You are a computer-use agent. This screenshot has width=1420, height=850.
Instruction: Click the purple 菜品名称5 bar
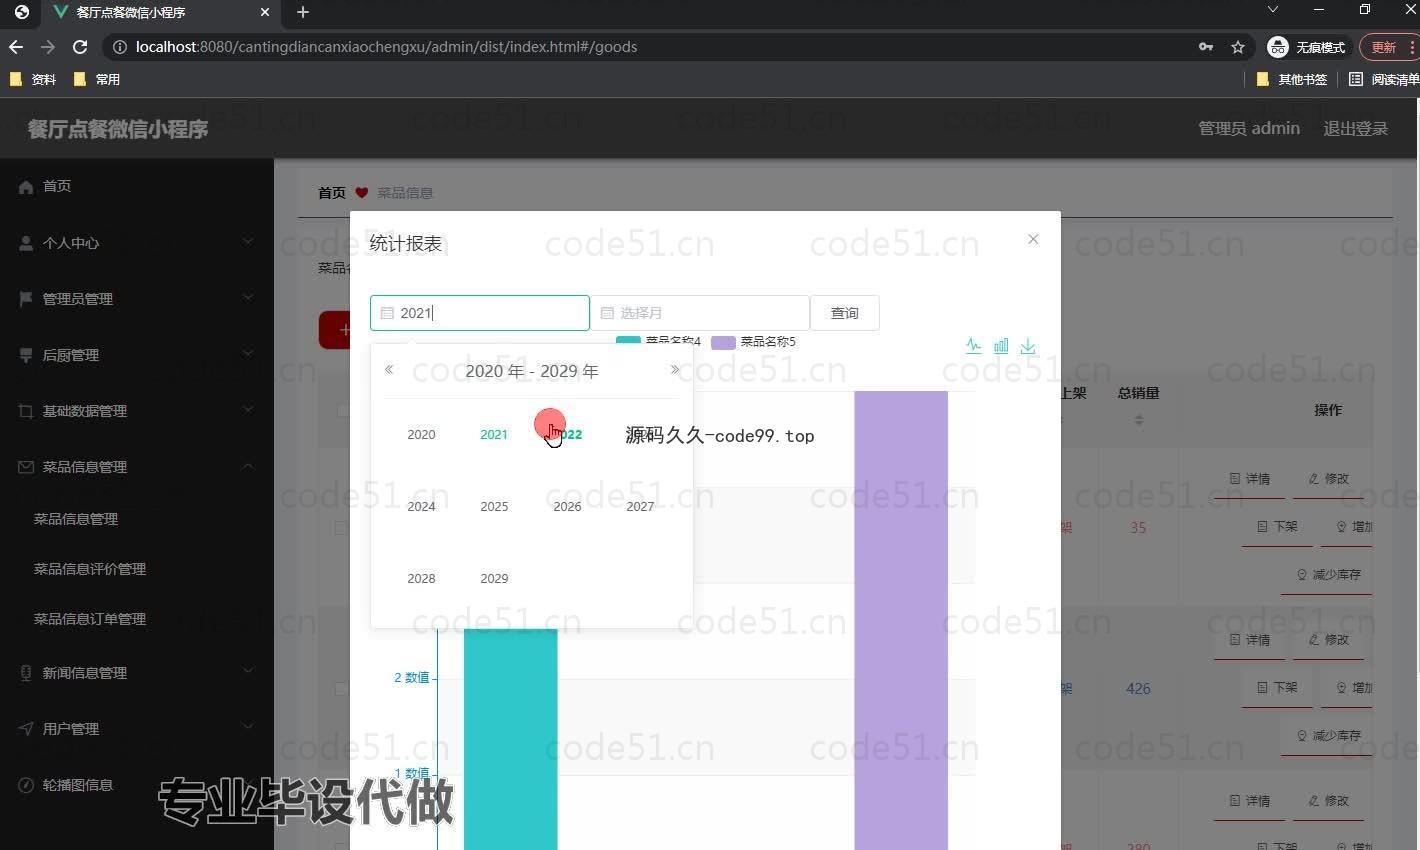click(901, 620)
